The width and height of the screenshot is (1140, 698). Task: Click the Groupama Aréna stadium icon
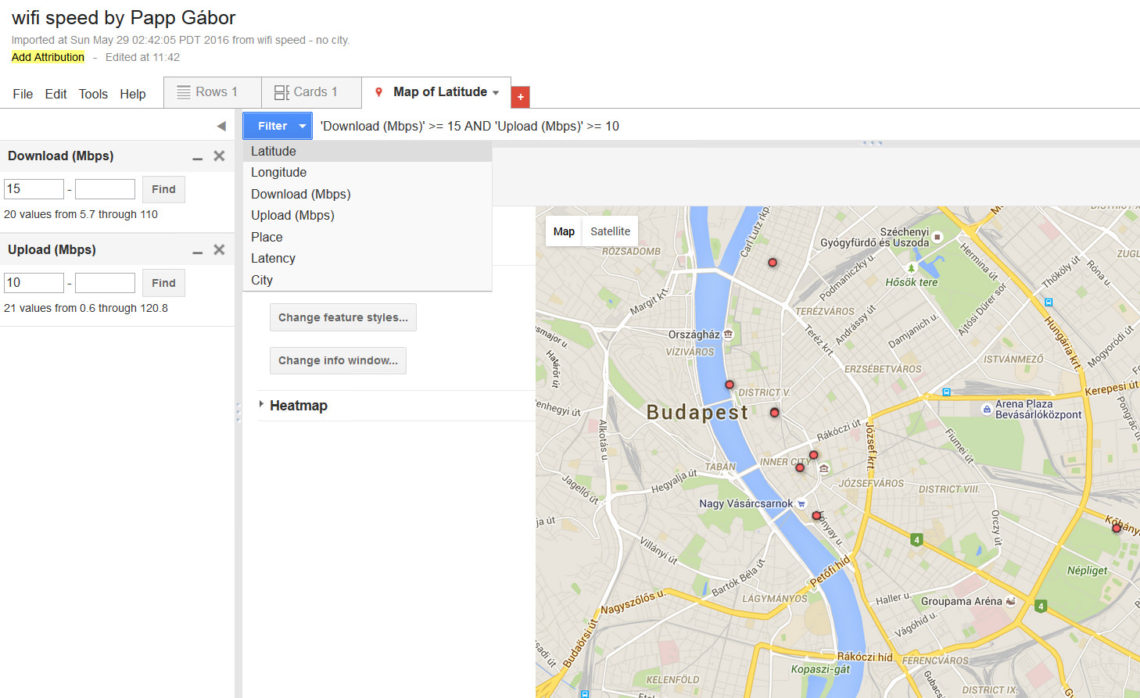pos(1010,601)
